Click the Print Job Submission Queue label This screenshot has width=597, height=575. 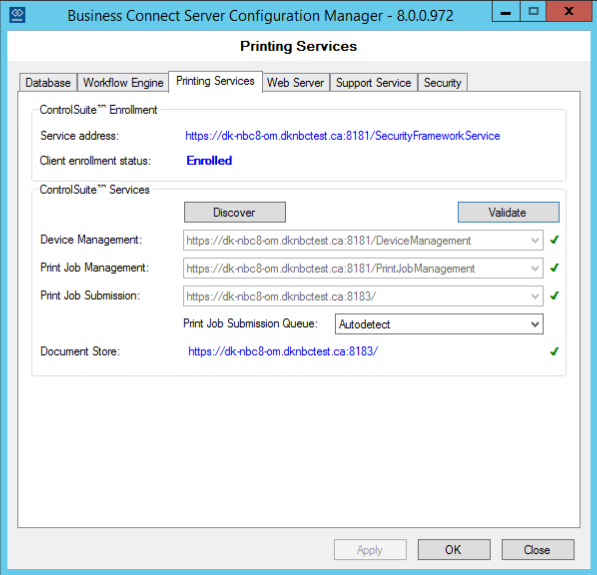click(250, 323)
